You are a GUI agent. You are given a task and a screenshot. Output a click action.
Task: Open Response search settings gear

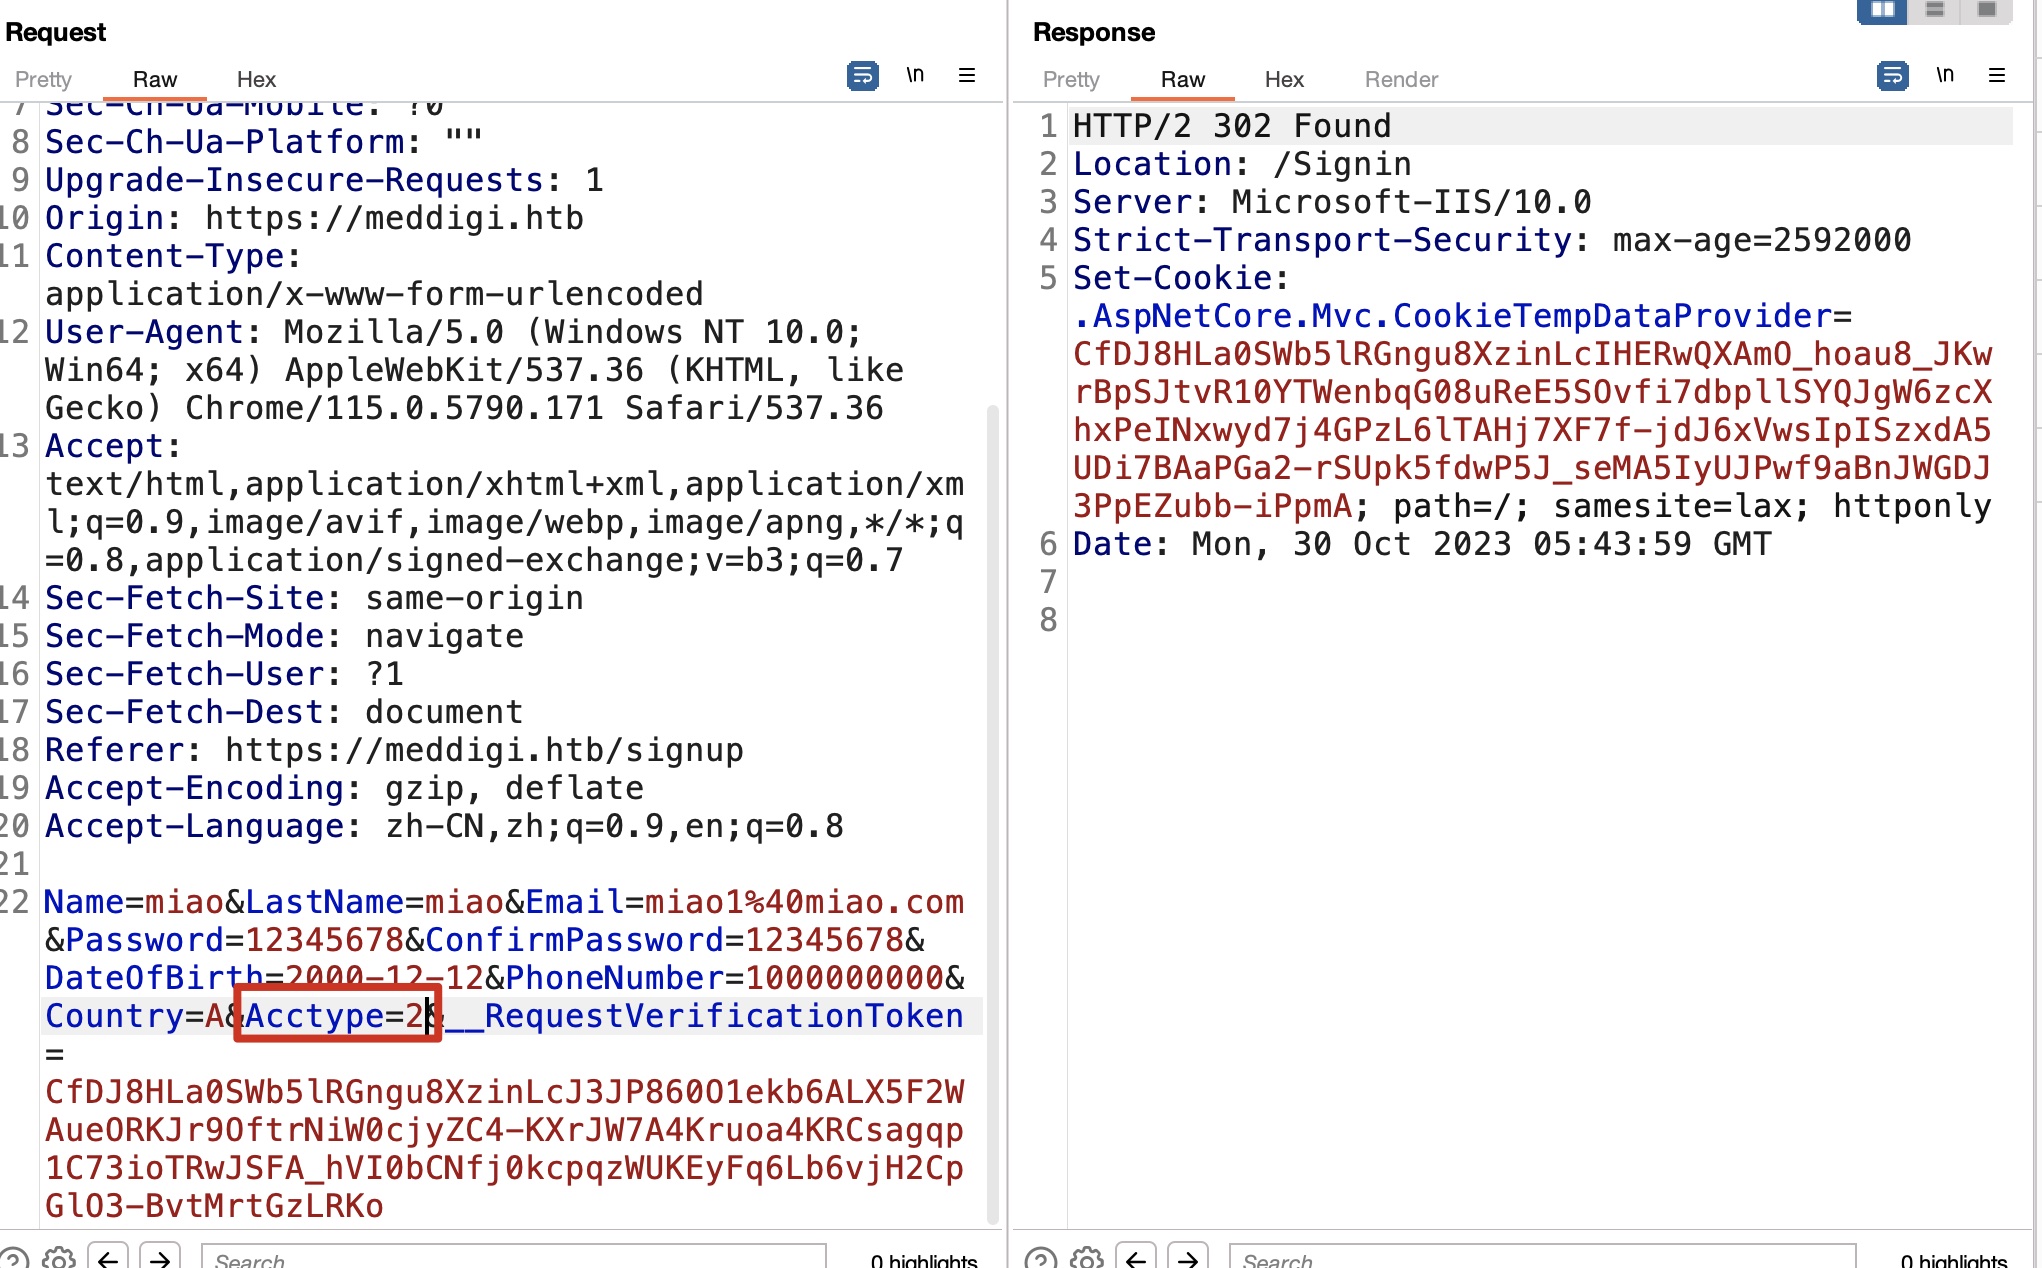pyautogui.click(x=1087, y=1258)
